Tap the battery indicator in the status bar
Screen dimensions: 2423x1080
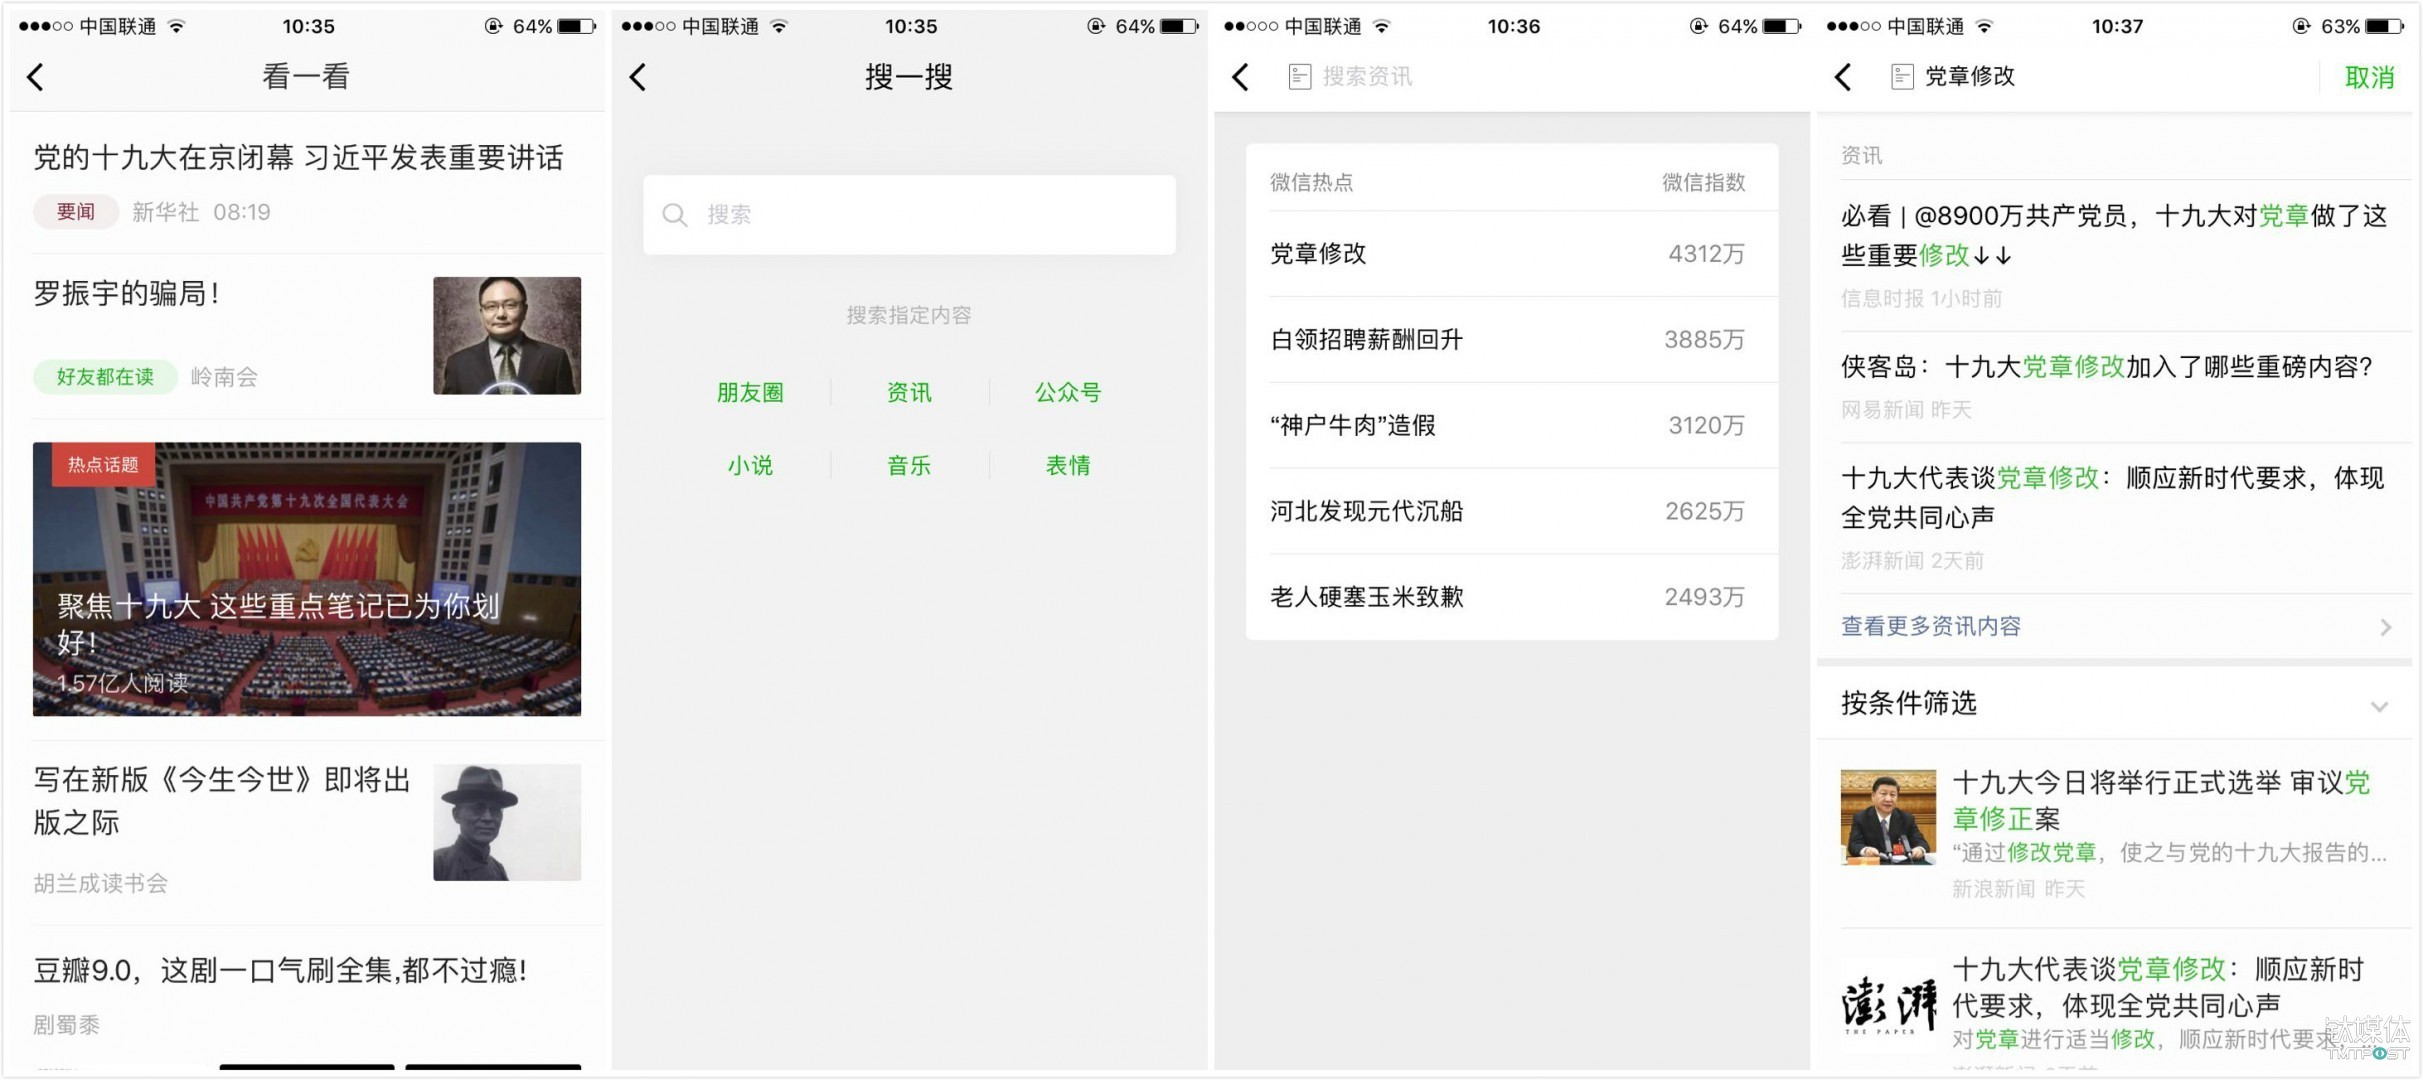[x=577, y=25]
